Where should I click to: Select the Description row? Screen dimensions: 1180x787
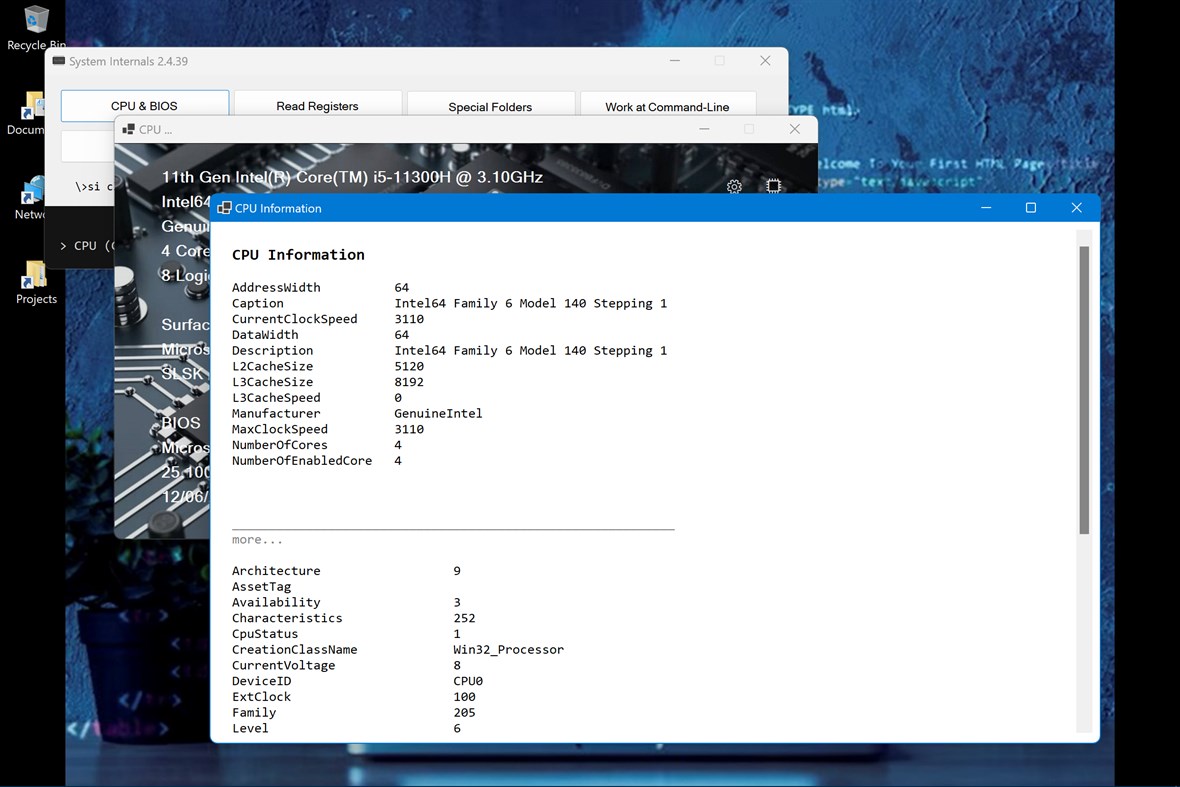tap(449, 351)
